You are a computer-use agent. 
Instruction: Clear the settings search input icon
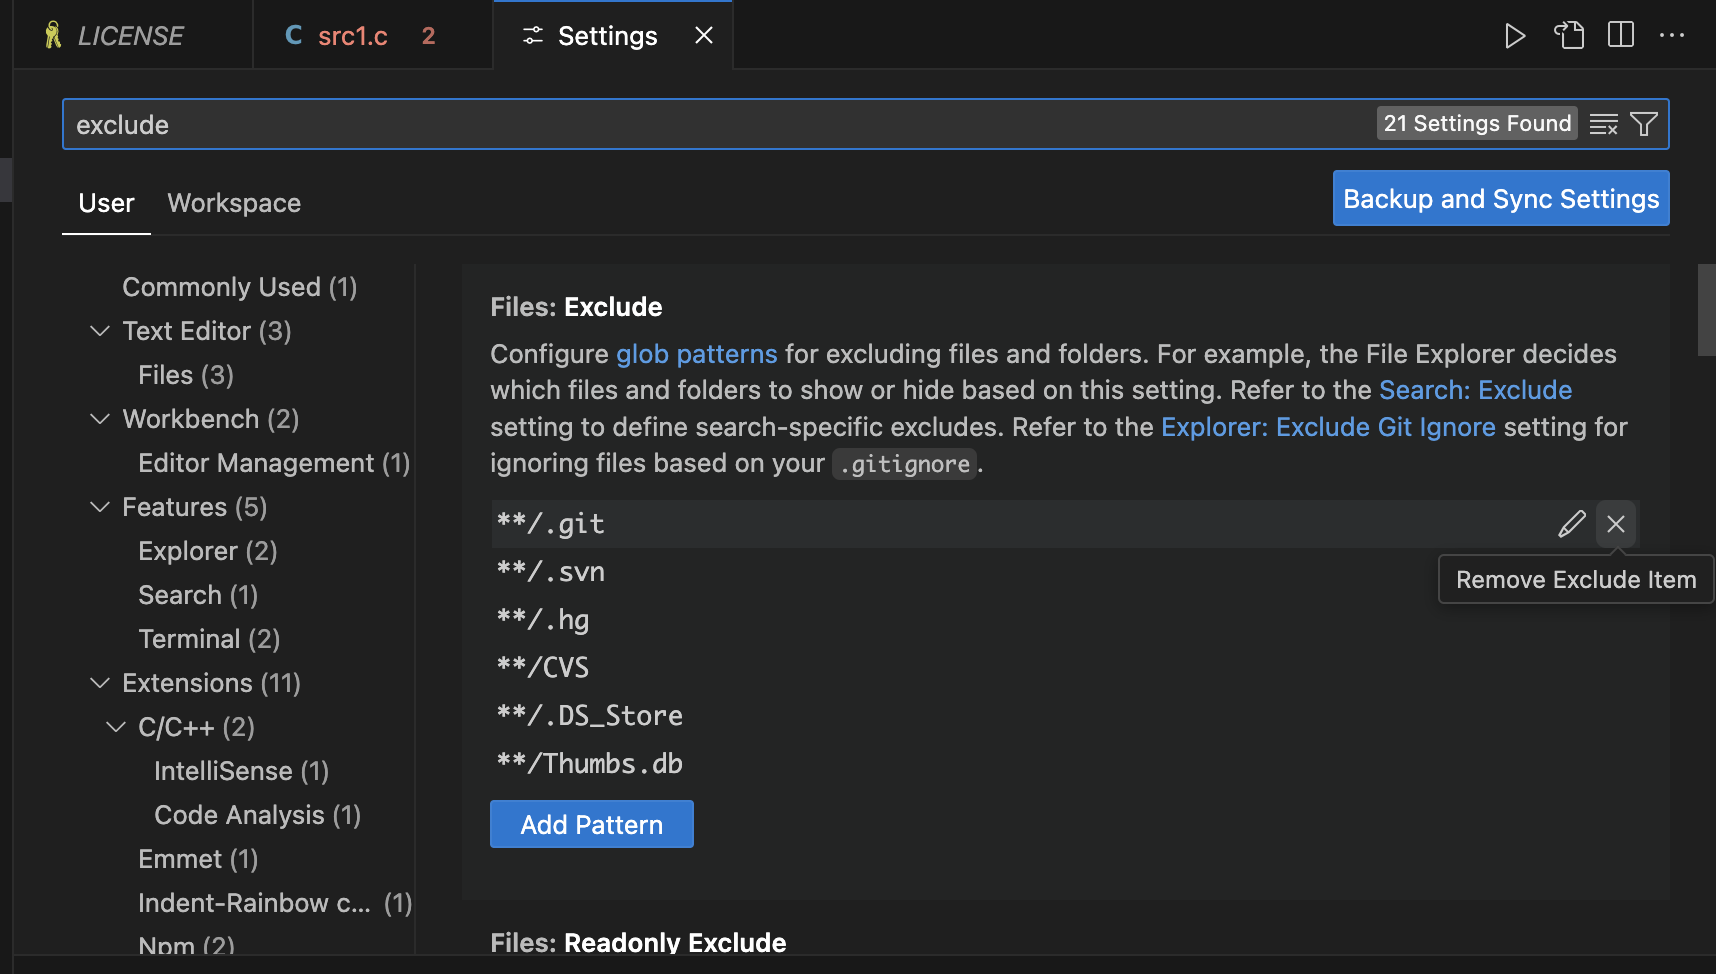pos(1603,124)
